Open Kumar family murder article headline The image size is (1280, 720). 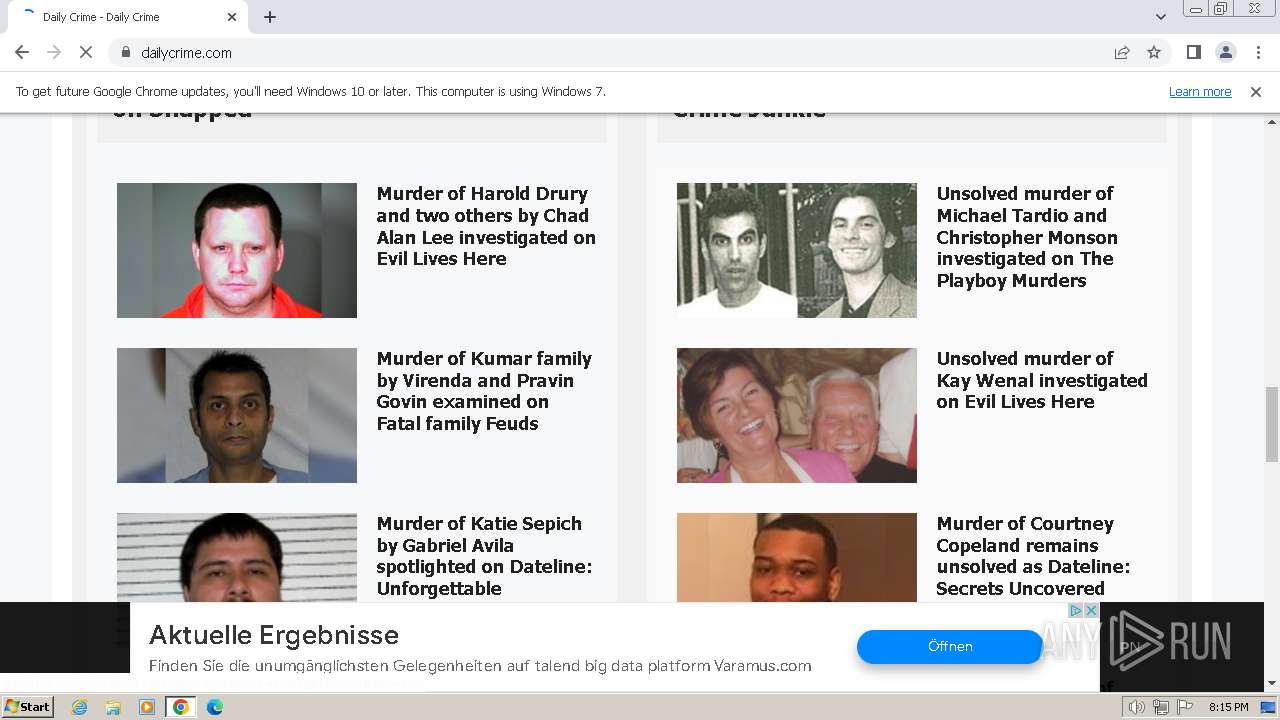click(484, 391)
